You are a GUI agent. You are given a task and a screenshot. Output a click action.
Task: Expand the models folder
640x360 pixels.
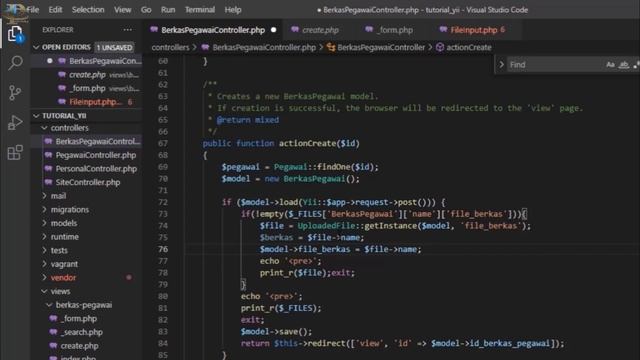44,223
